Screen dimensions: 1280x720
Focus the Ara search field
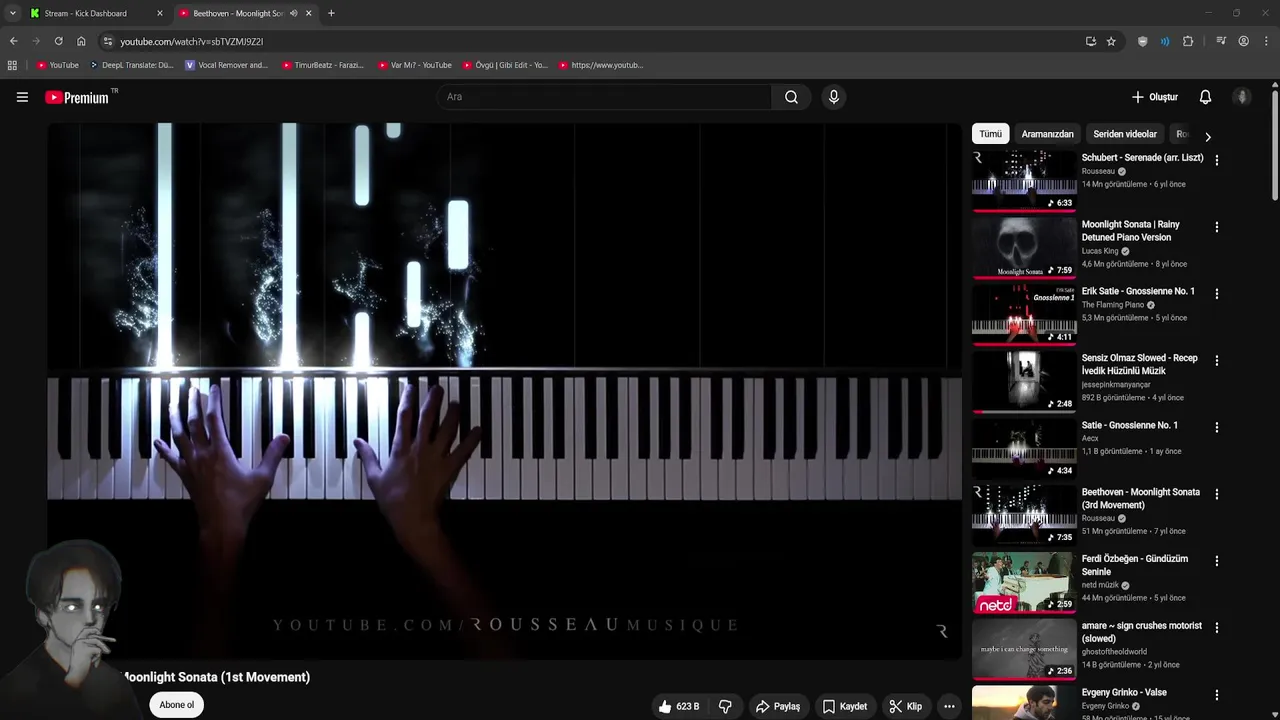coord(604,97)
